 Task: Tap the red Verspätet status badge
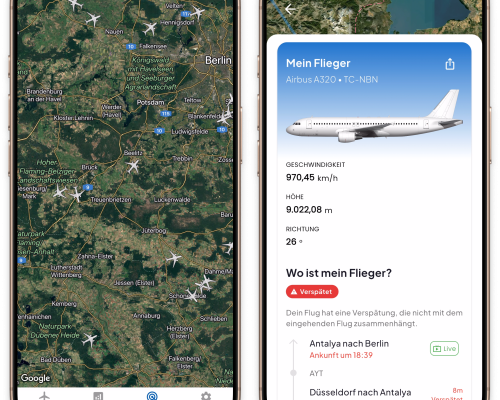point(312,292)
